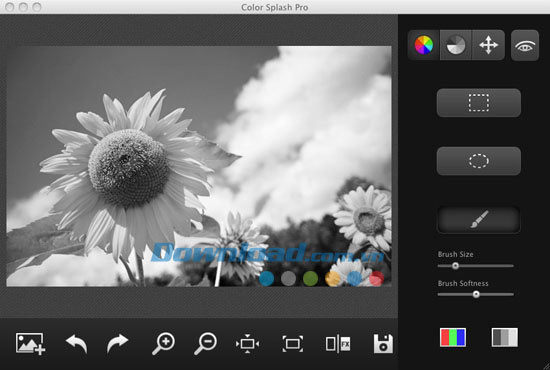
Task: Select the move/pan arrows tool
Action: pyautogui.click(x=489, y=45)
